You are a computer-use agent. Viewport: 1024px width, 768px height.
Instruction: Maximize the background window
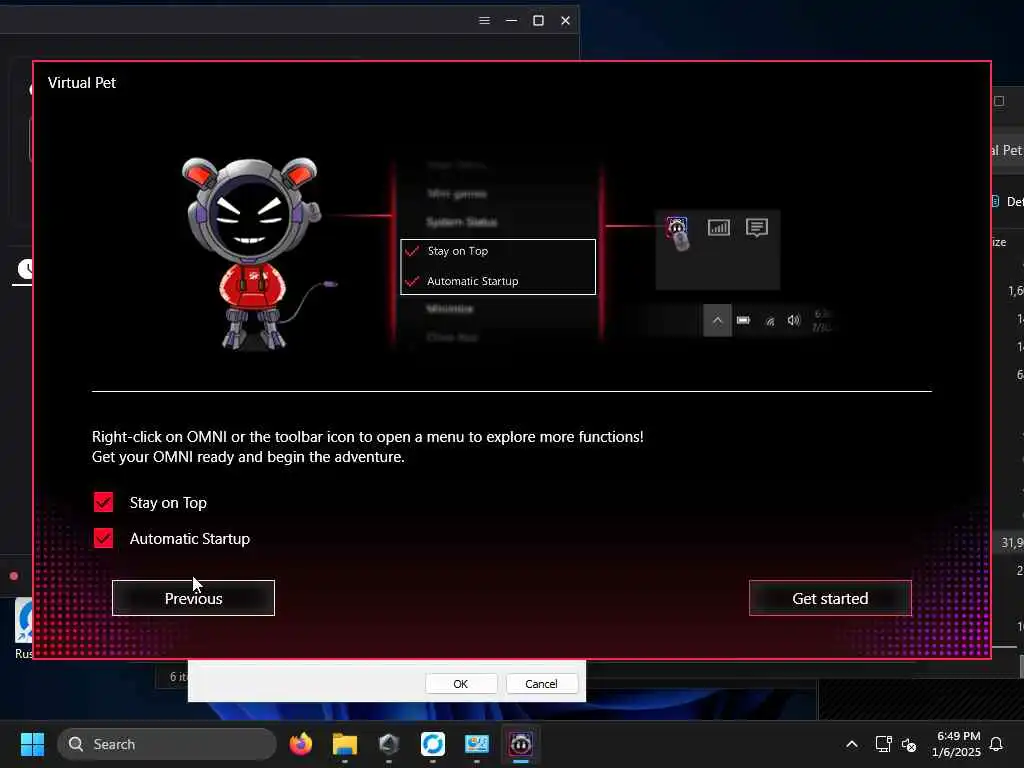[539, 21]
